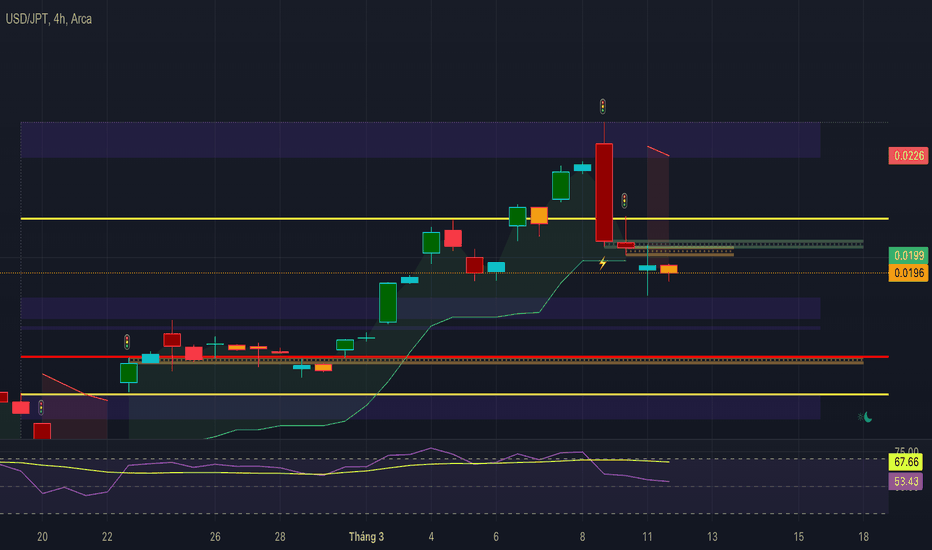Select the red horizontal support line
The image size is (932, 550).
450,356
